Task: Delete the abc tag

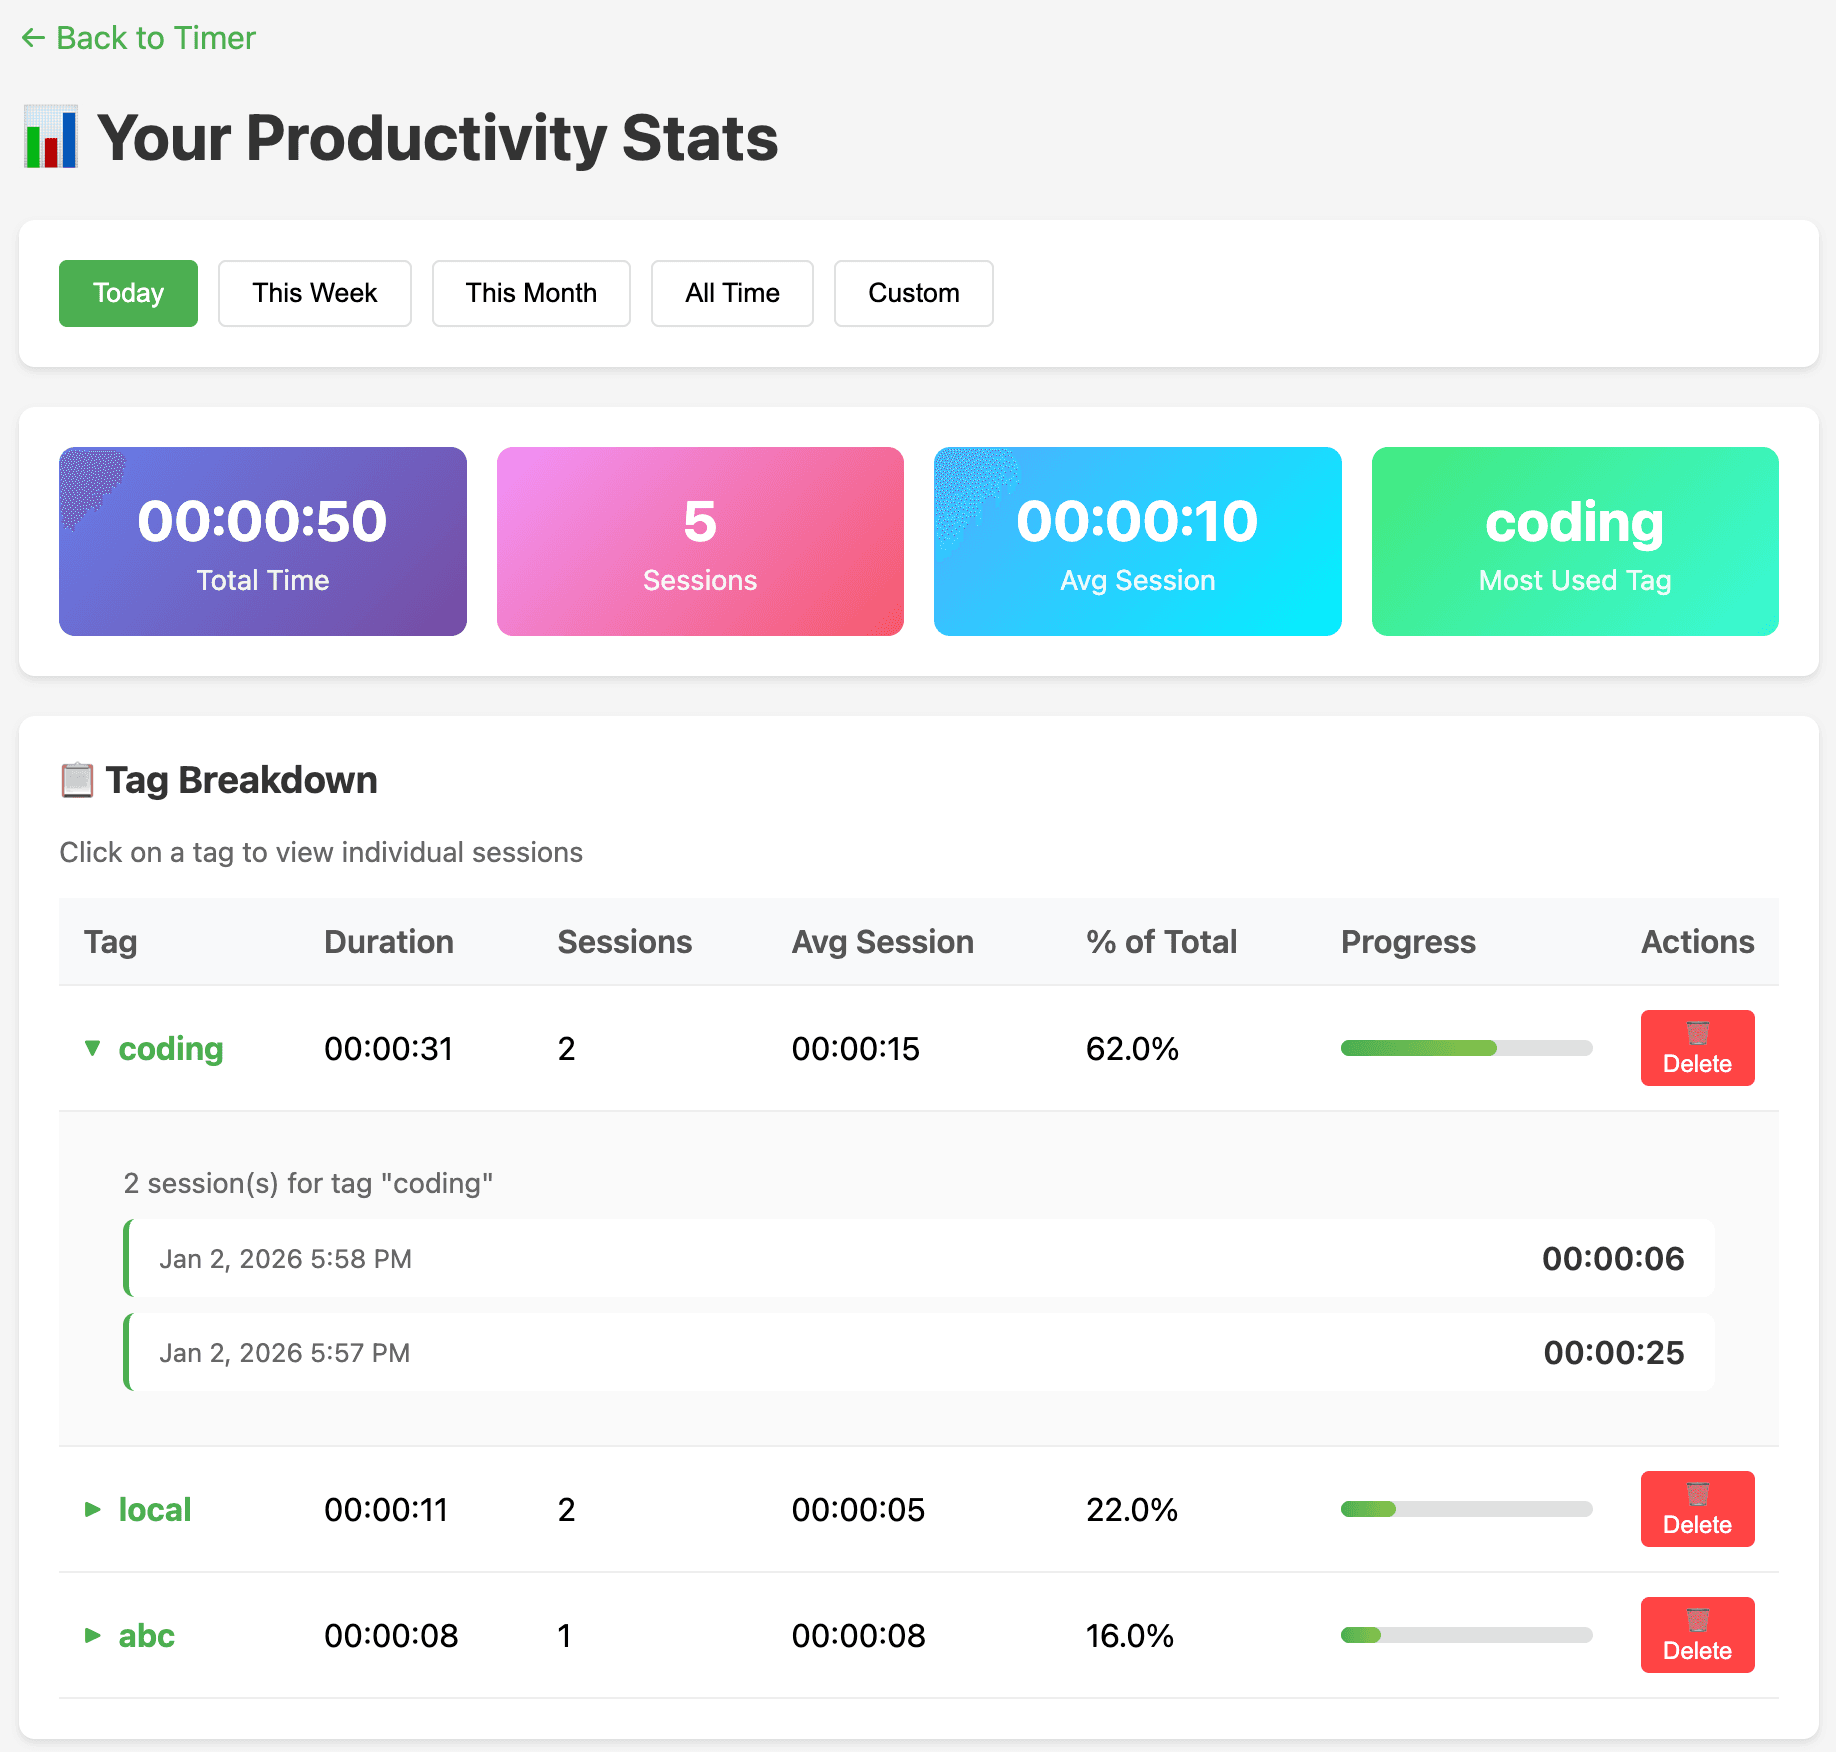Action: 1696,1634
